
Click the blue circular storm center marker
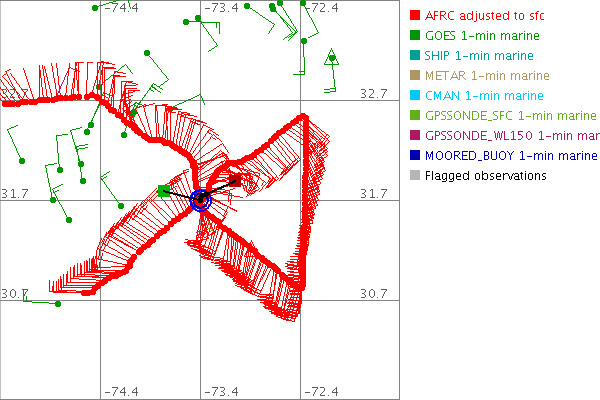point(201,200)
